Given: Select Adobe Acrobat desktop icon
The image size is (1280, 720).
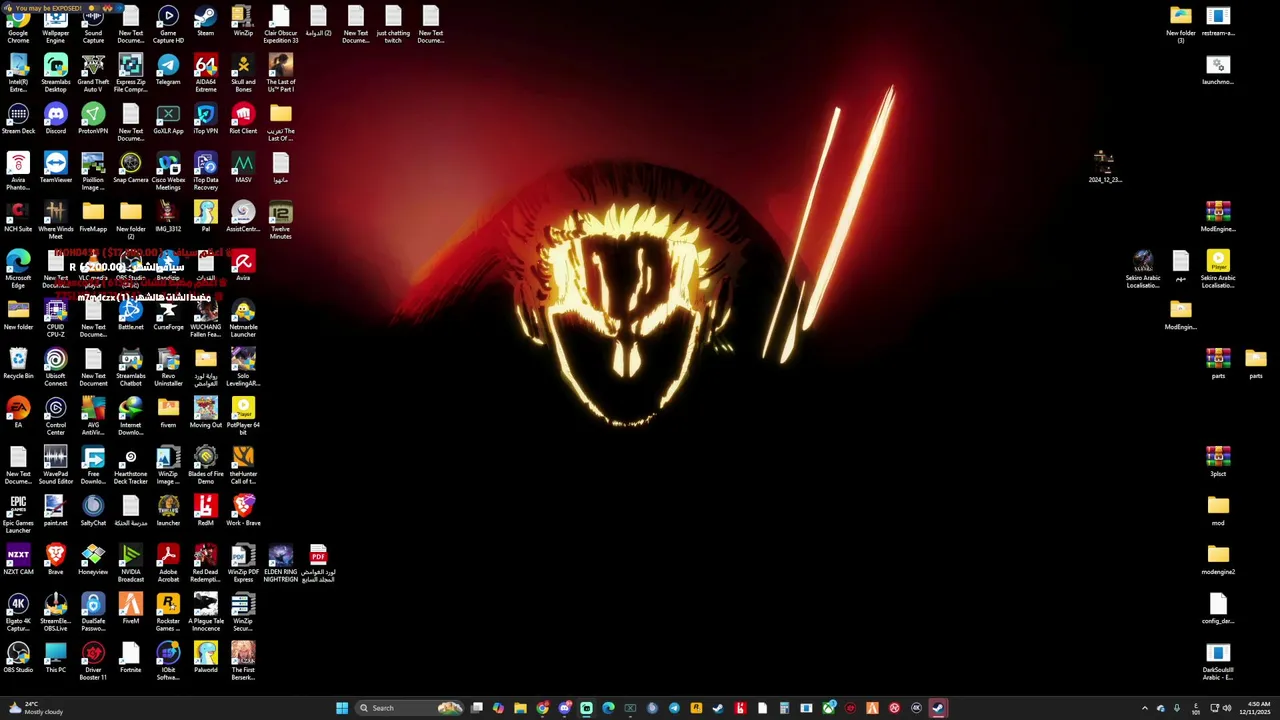Looking at the screenshot, I should tap(168, 564).
